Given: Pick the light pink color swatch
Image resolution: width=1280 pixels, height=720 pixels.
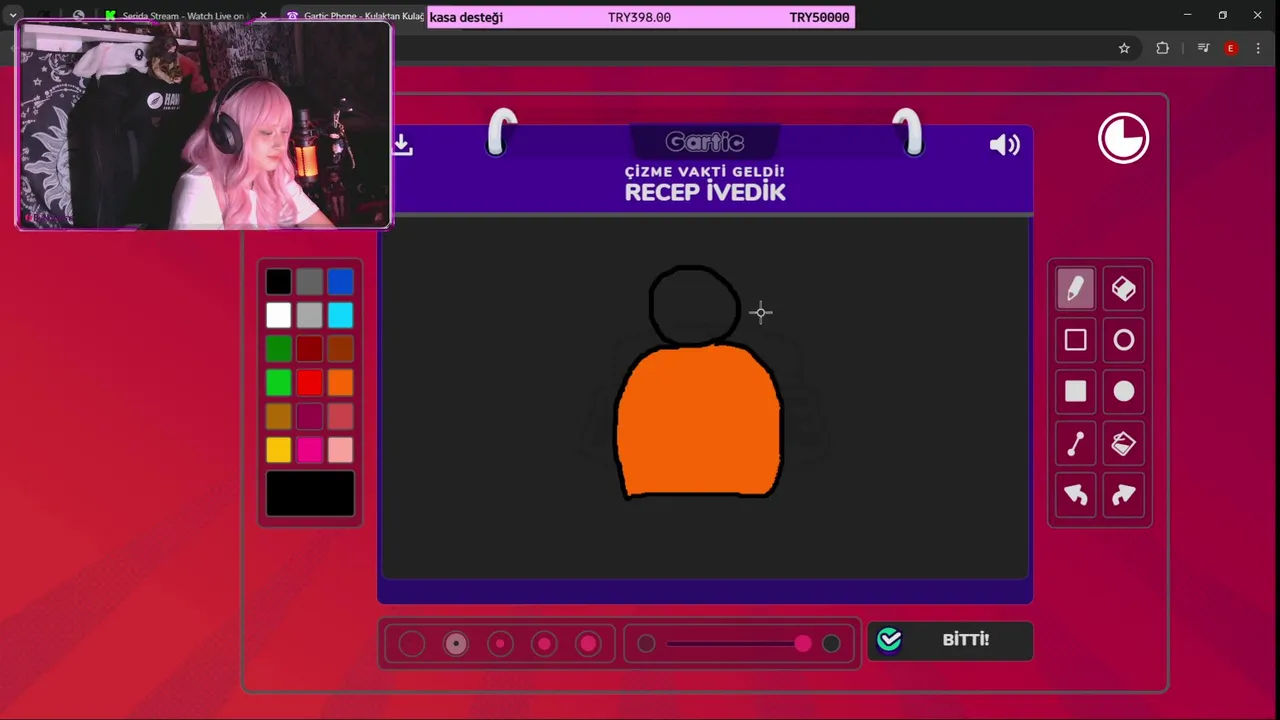Looking at the screenshot, I should pos(341,450).
